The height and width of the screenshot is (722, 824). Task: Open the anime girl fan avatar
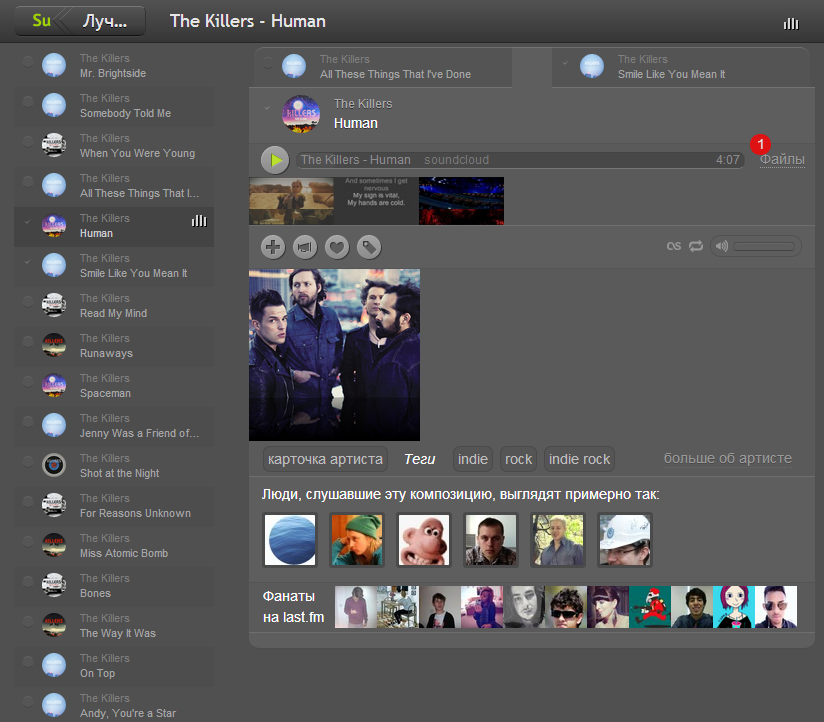[734, 607]
